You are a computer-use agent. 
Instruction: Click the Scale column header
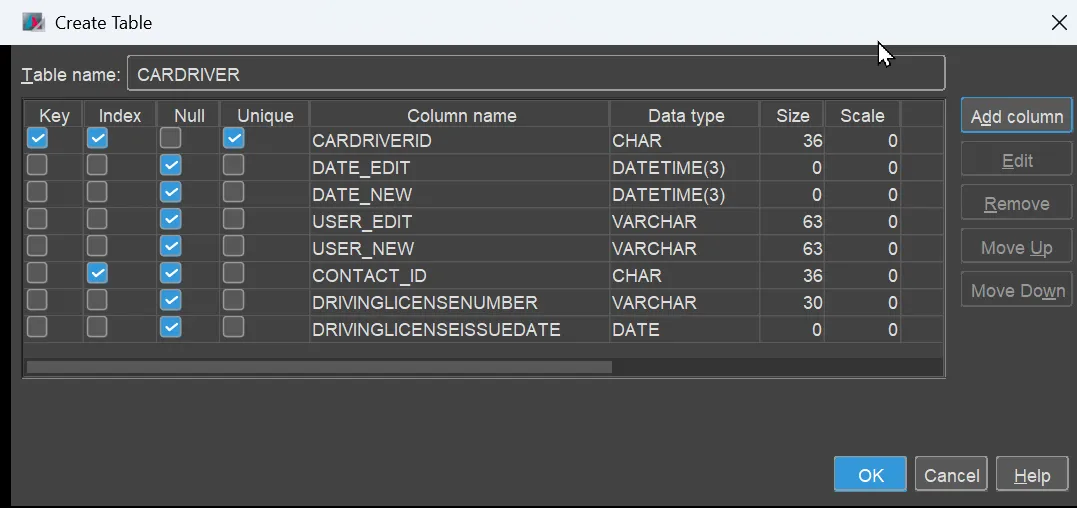point(862,115)
